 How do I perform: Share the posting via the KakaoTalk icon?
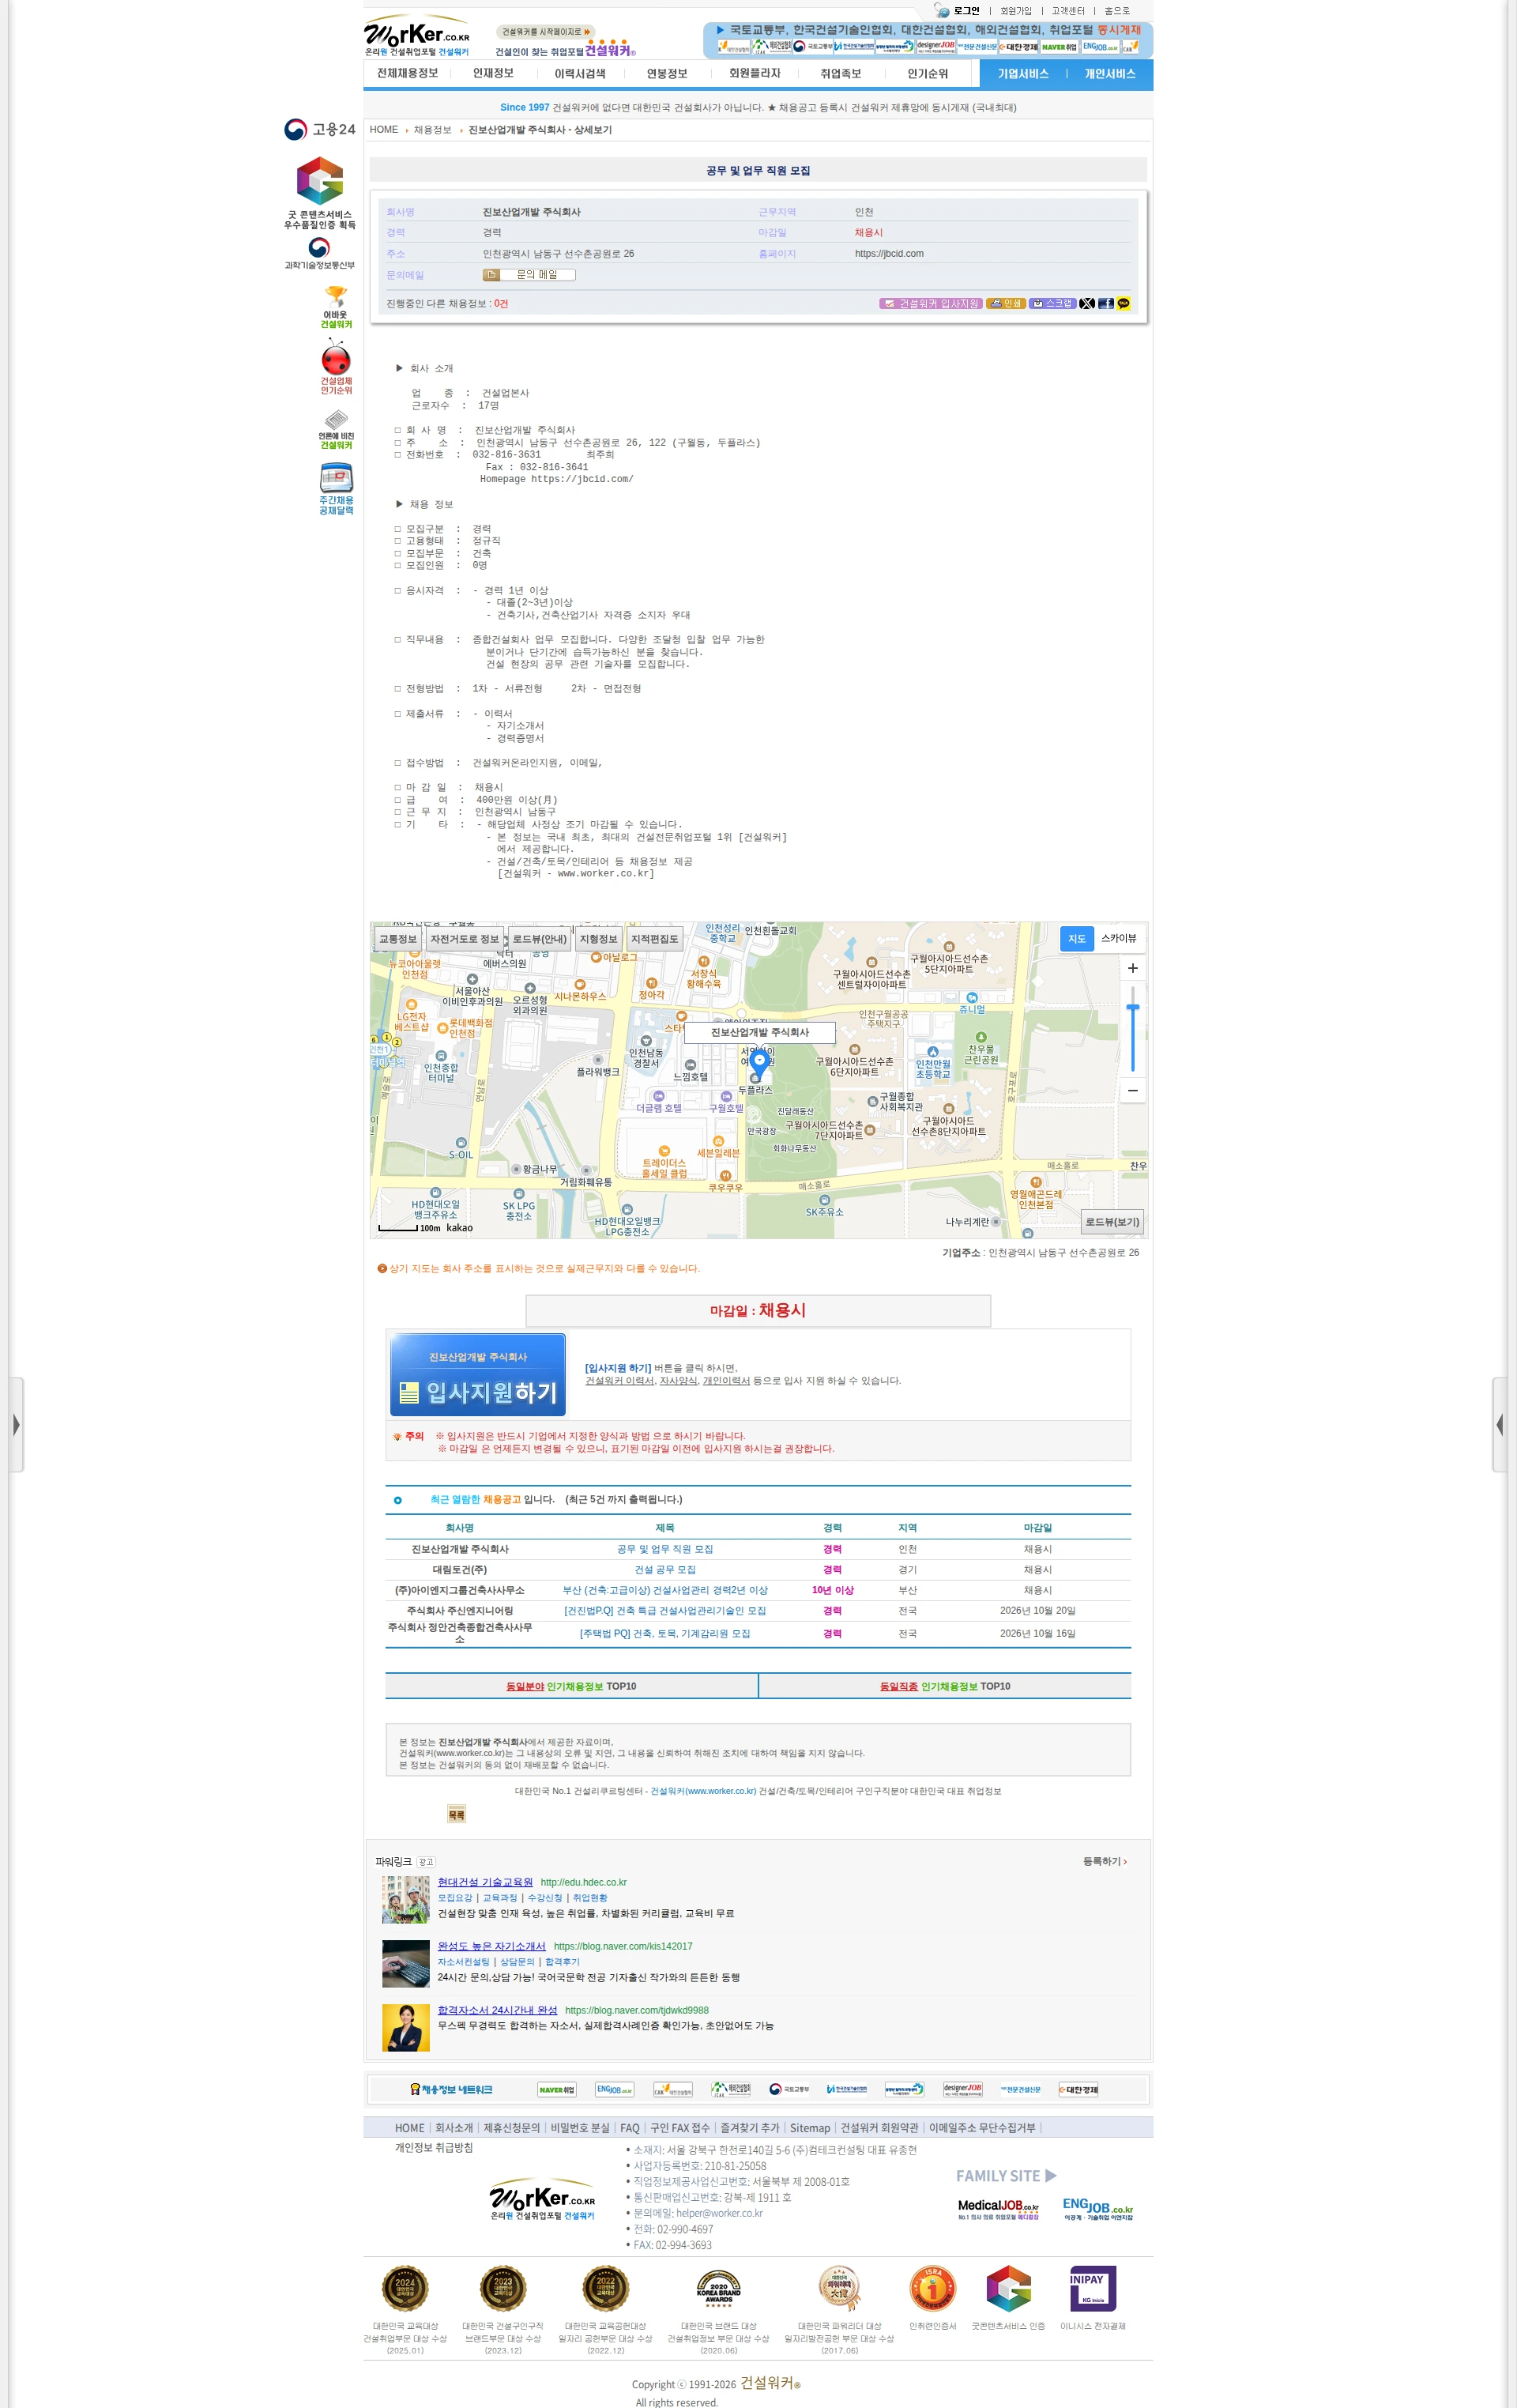1123,303
